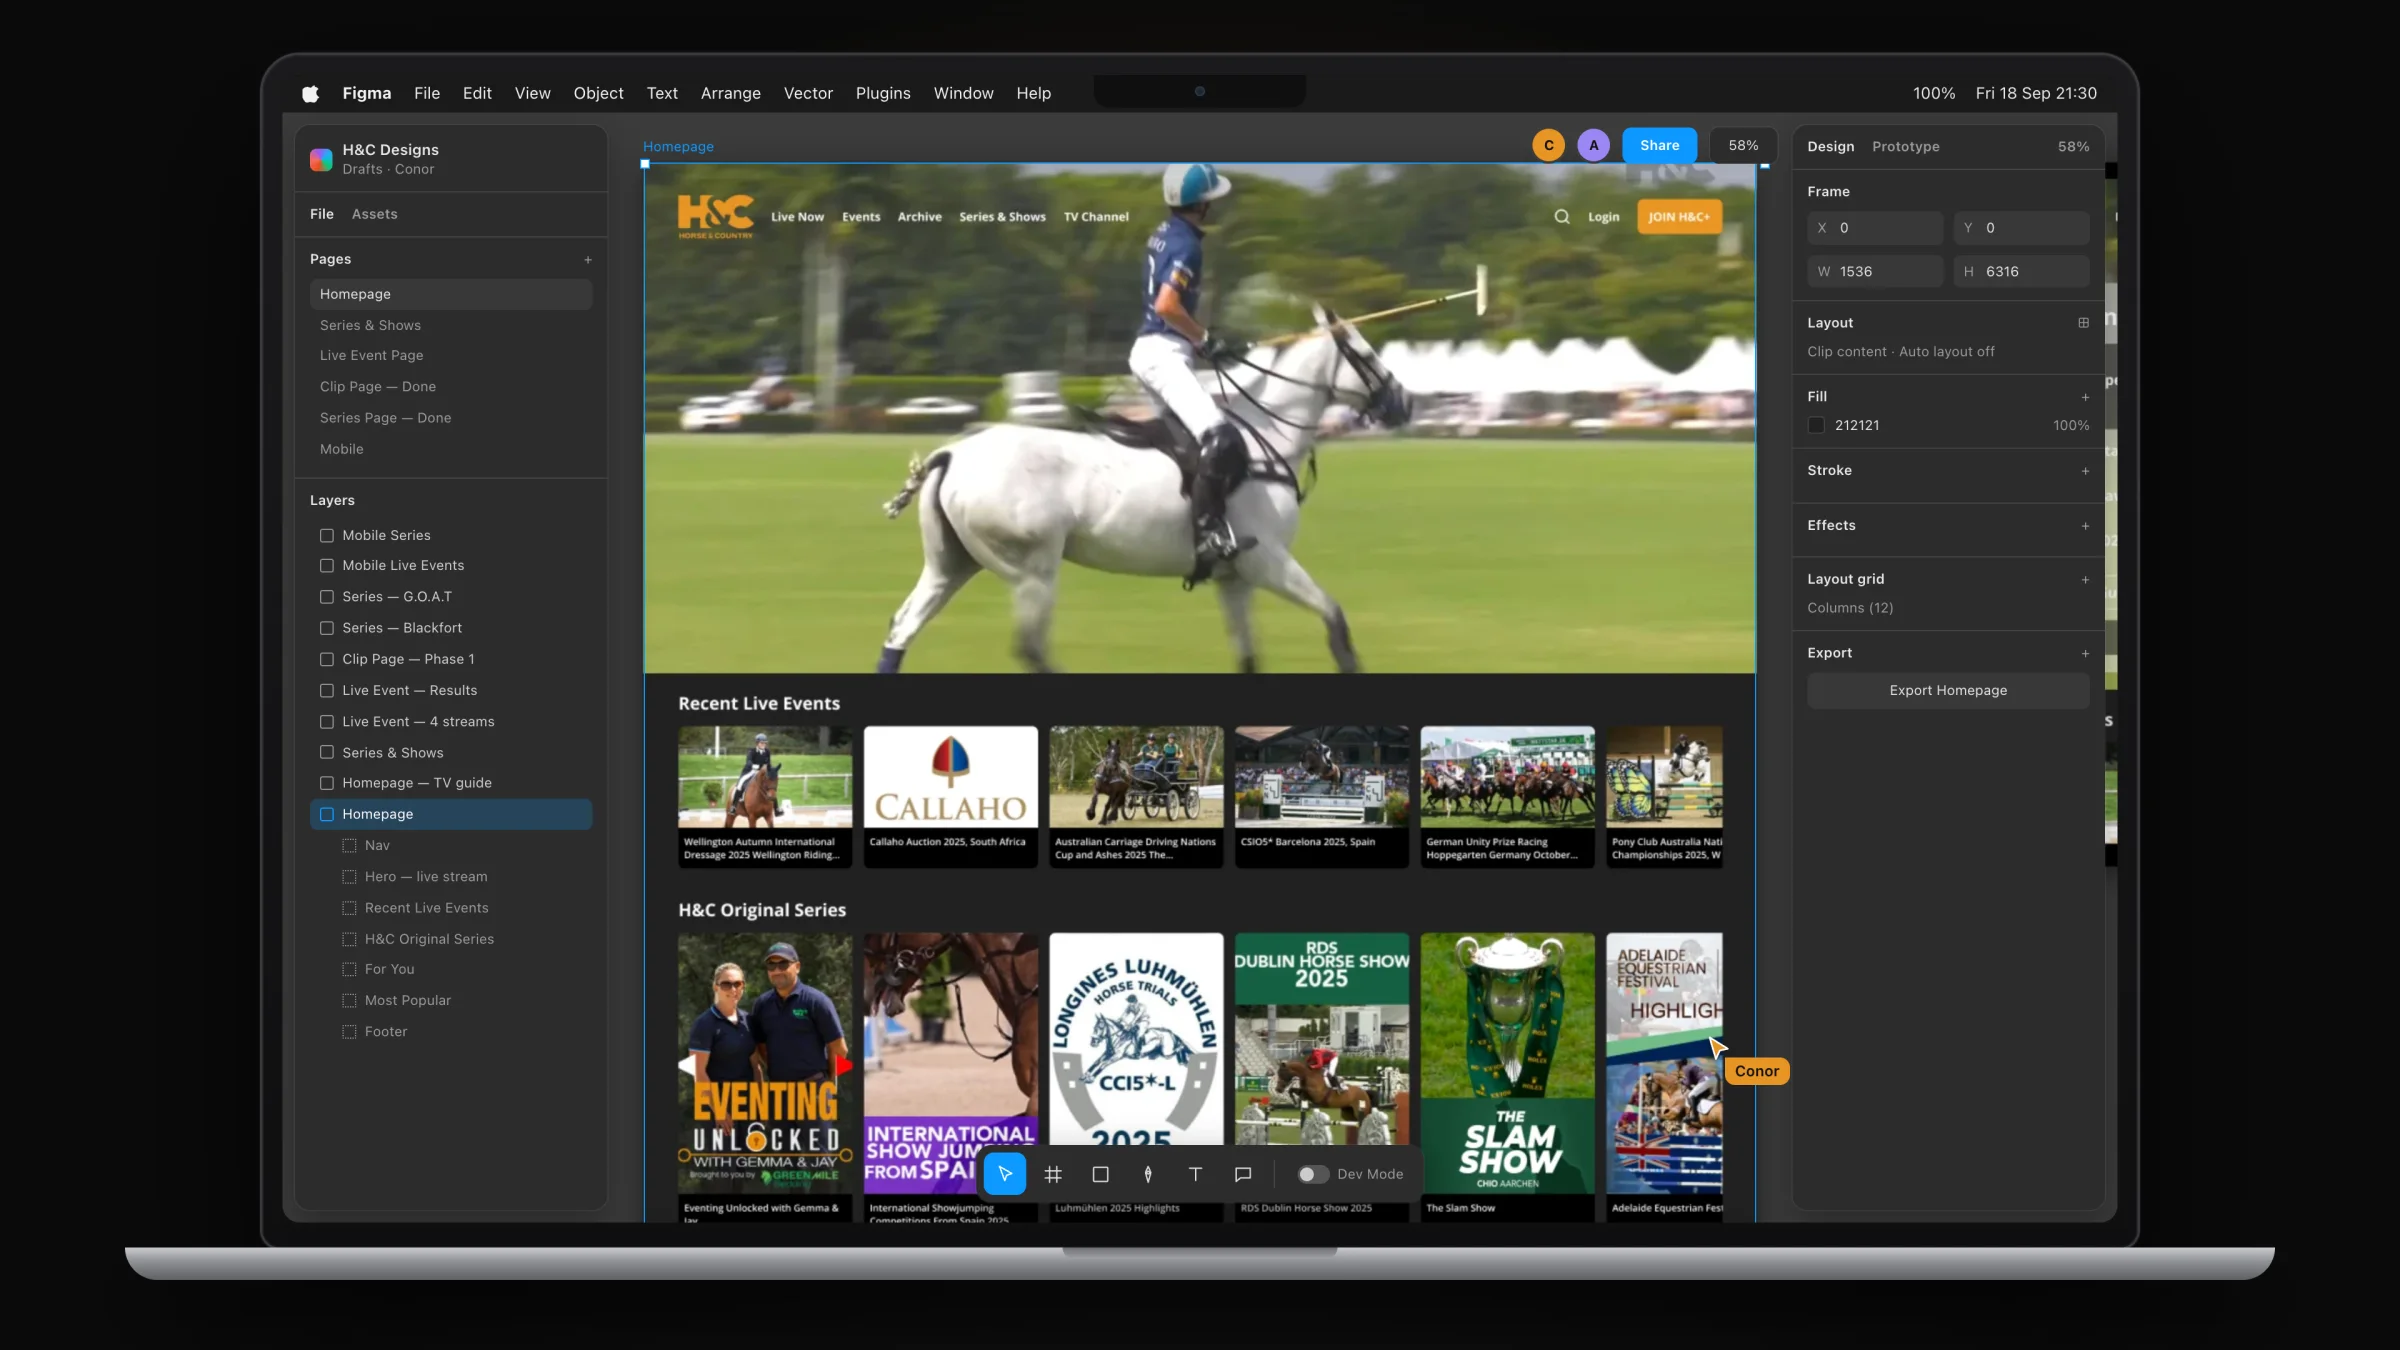Screen dimensions: 2400x1350
Task: Switch to the Prototype tab
Action: pyautogui.click(x=1905, y=146)
